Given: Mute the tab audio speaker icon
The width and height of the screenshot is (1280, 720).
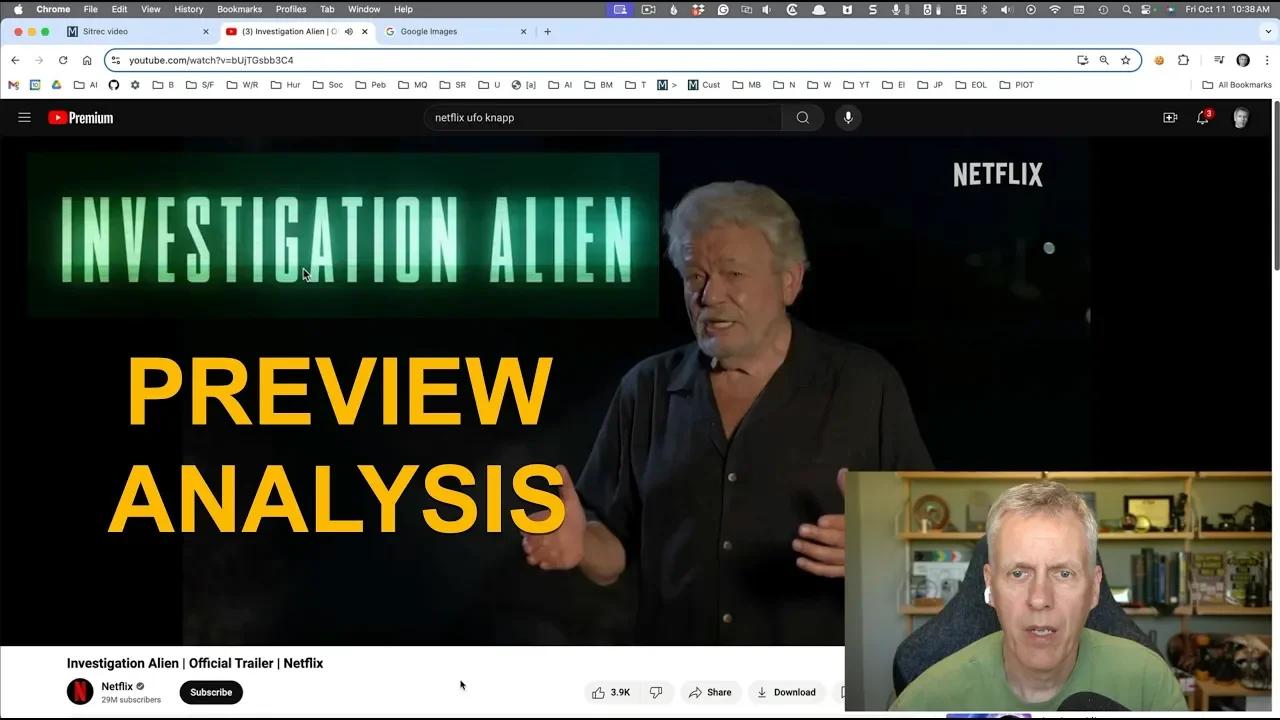Looking at the screenshot, I should [347, 31].
